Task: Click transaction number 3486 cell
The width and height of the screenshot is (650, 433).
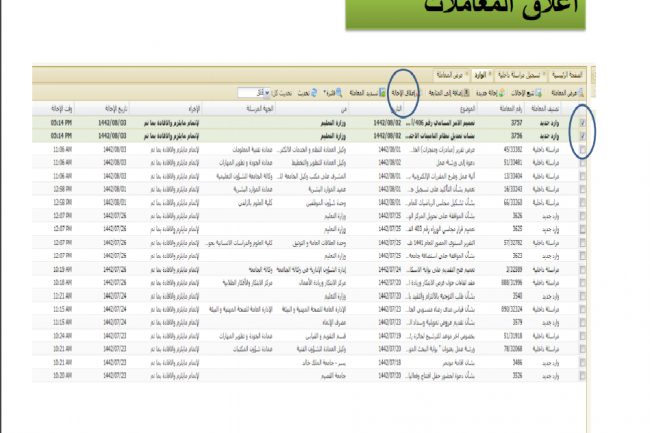Action: click(517, 363)
